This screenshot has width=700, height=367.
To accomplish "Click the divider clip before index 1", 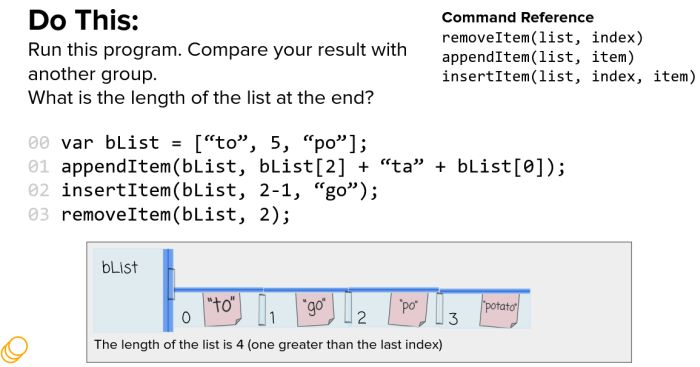I will pos(262,309).
